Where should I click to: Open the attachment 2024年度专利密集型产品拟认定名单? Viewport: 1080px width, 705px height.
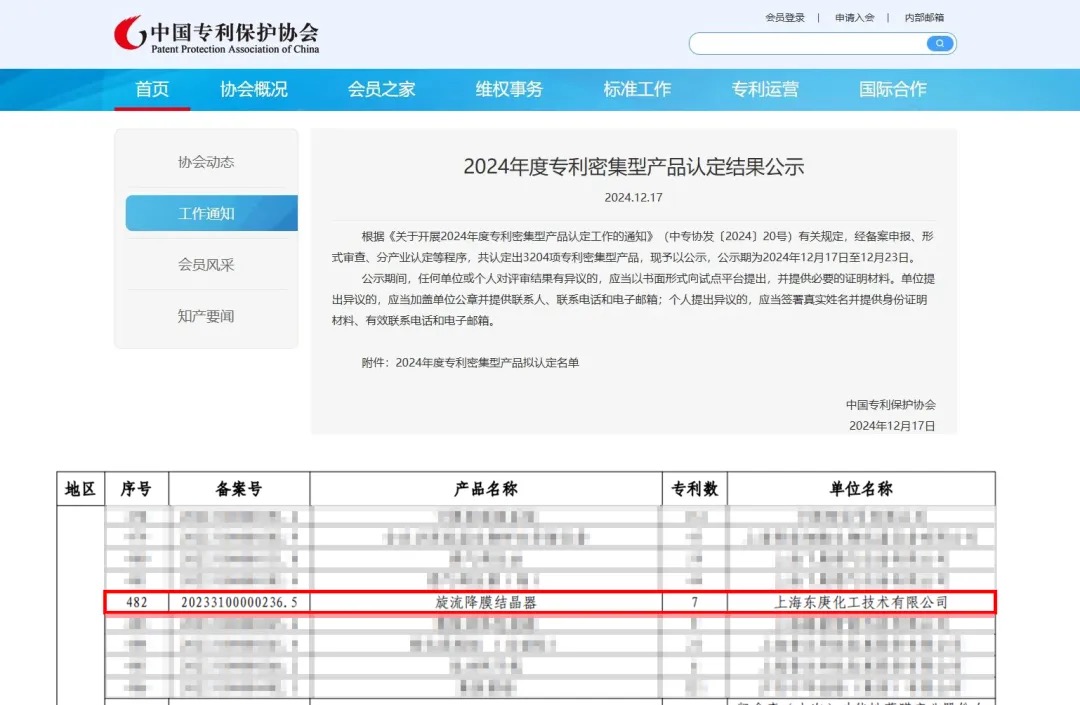(487, 362)
